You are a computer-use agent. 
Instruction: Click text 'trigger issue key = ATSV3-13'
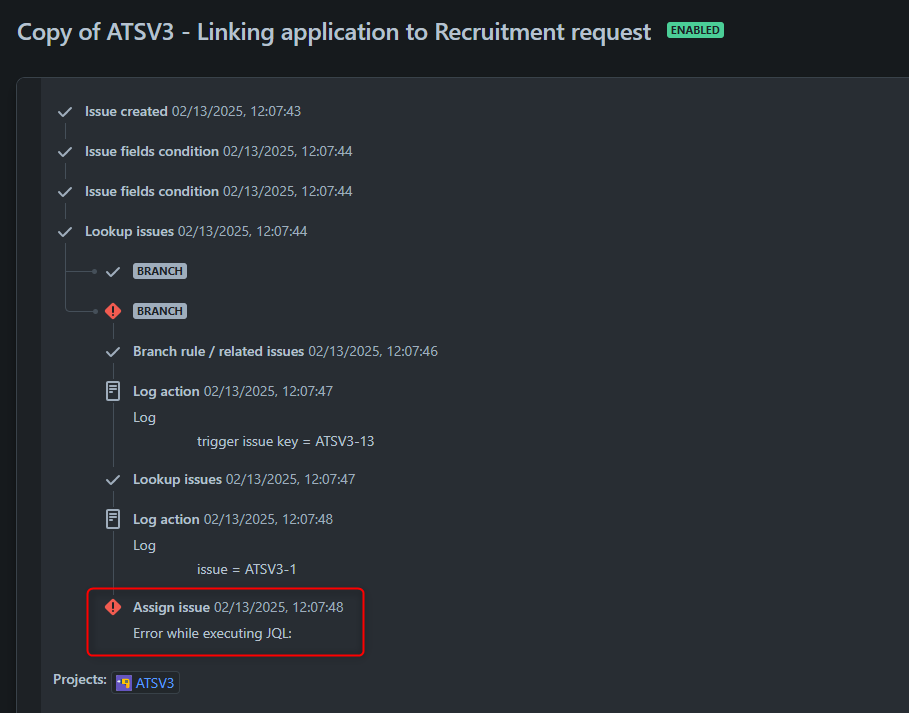[x=285, y=442]
